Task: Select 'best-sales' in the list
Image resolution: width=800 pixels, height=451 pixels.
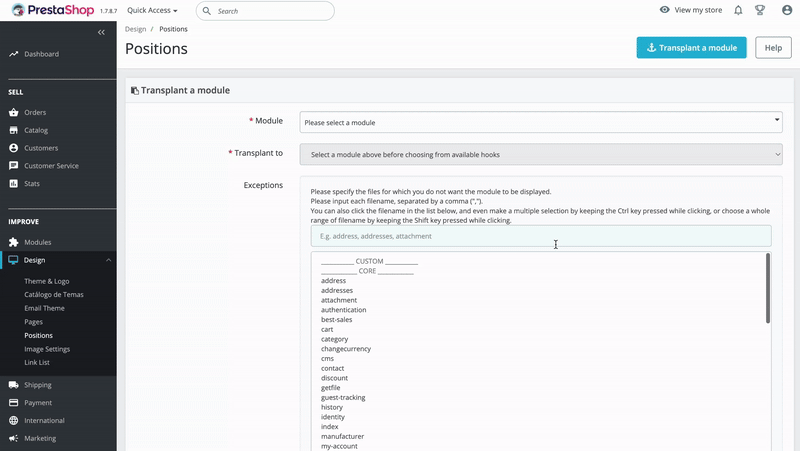Action: coord(336,319)
